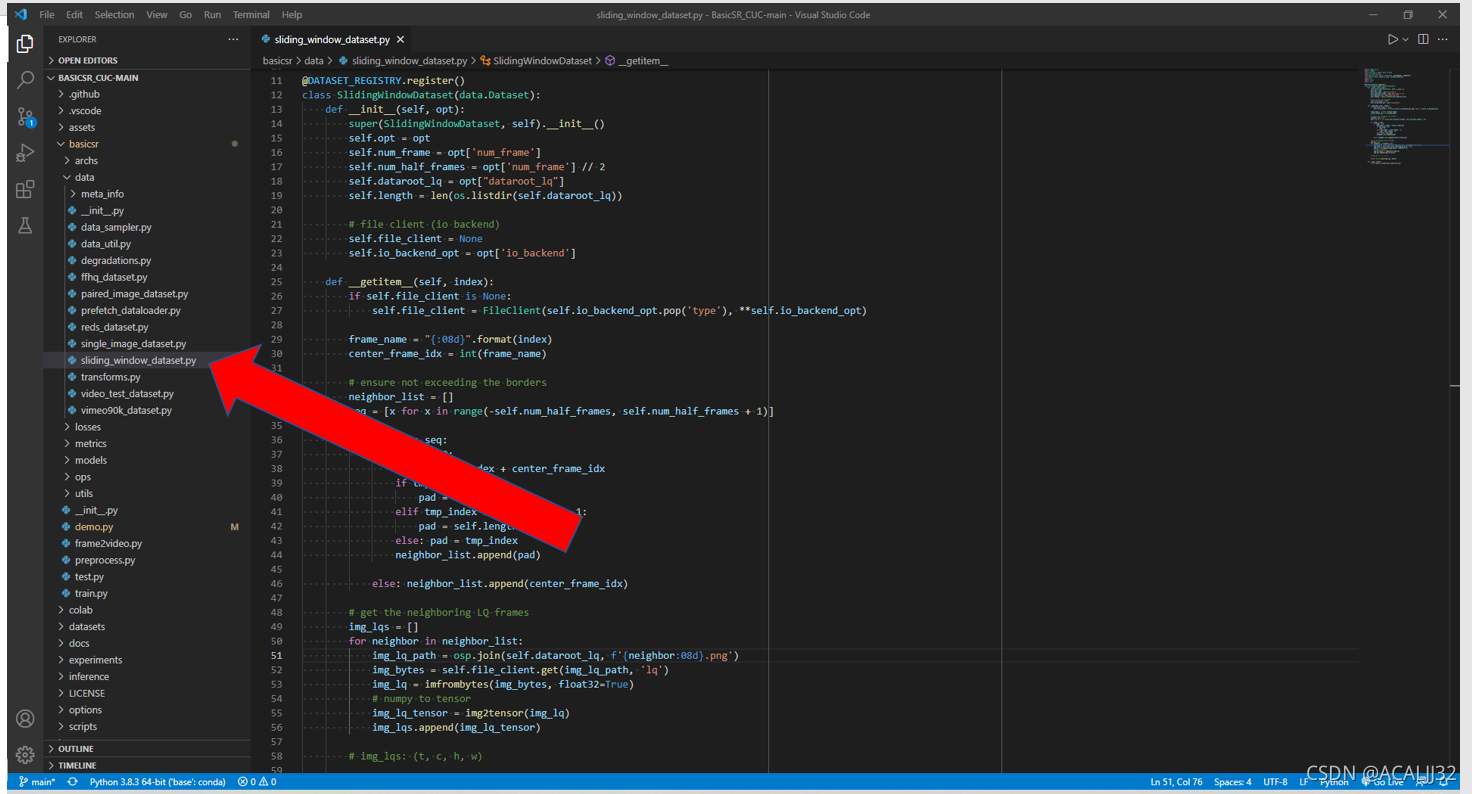This screenshot has width=1472, height=794.
Task: Open the Selection menu
Action: pyautogui.click(x=114, y=15)
